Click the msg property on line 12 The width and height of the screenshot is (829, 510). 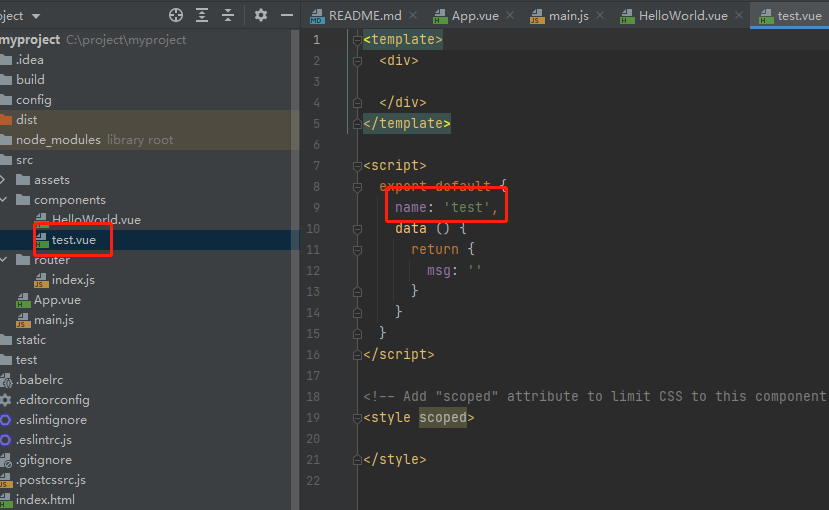[439, 271]
